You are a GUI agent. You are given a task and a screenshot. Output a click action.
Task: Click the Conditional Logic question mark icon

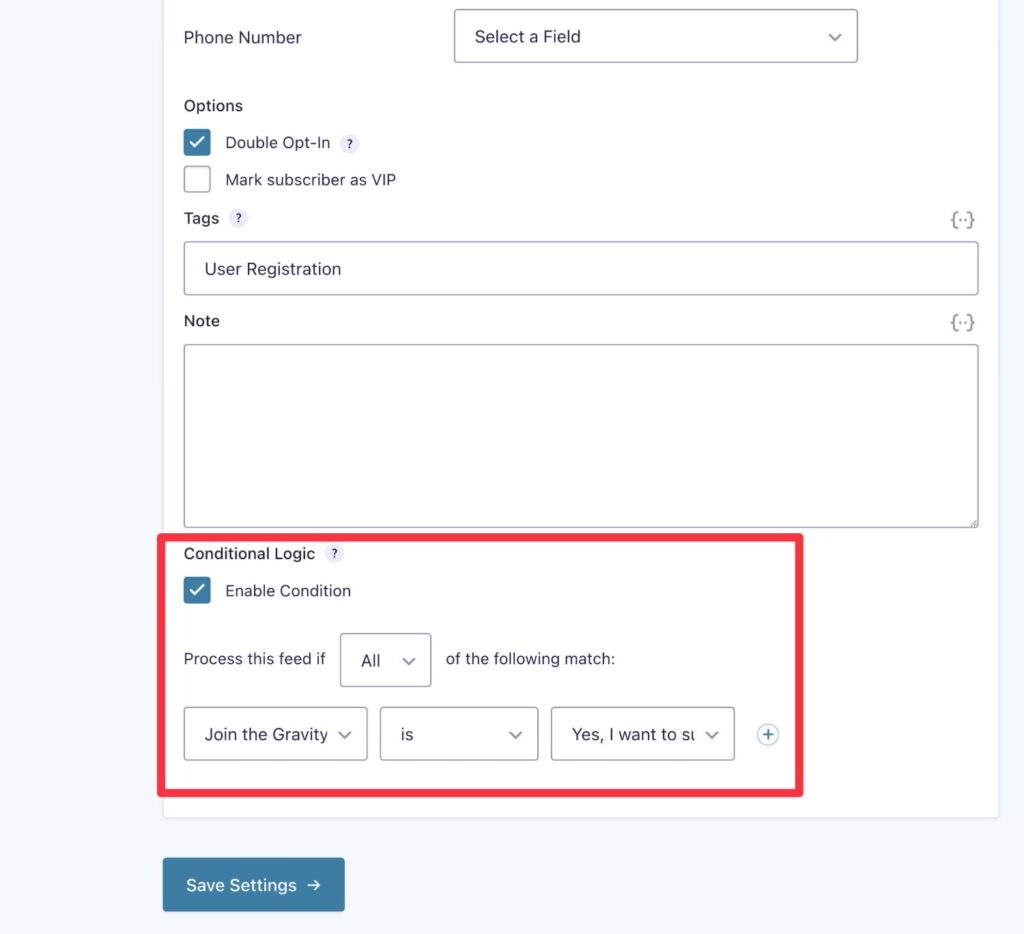point(335,553)
